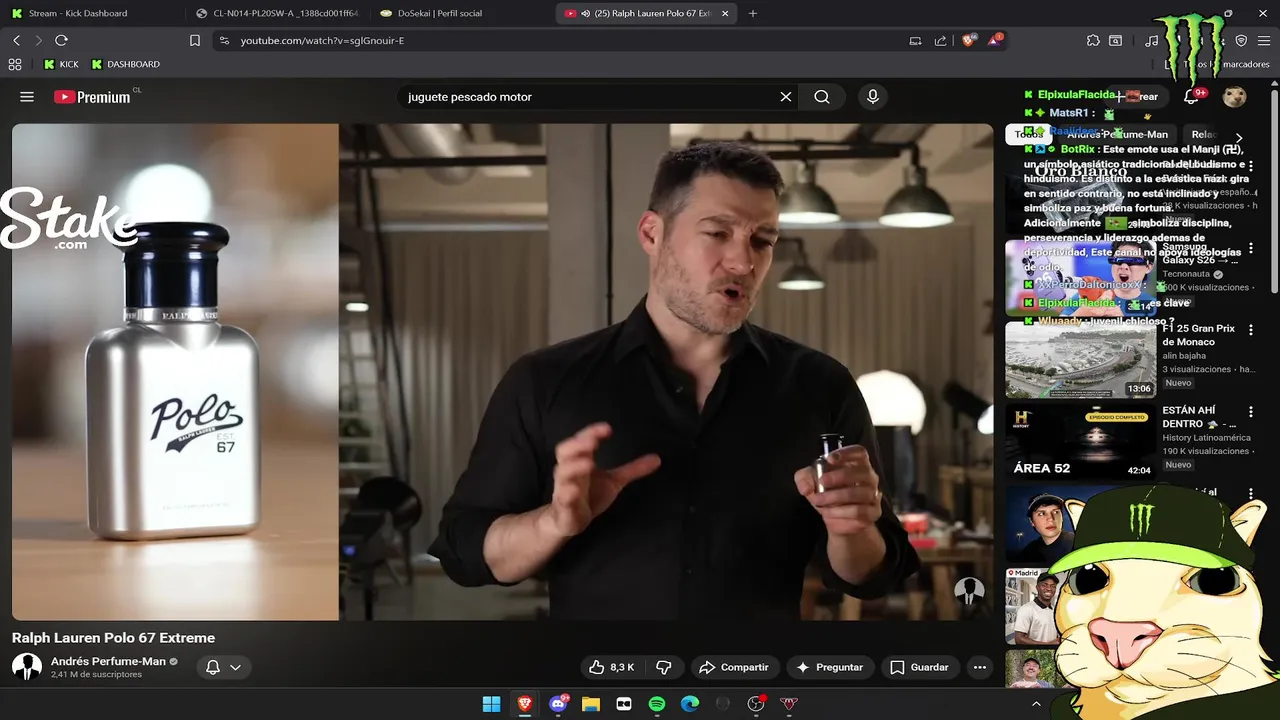Share the video via Compartir
Screen dimensions: 1280x720
(x=734, y=667)
